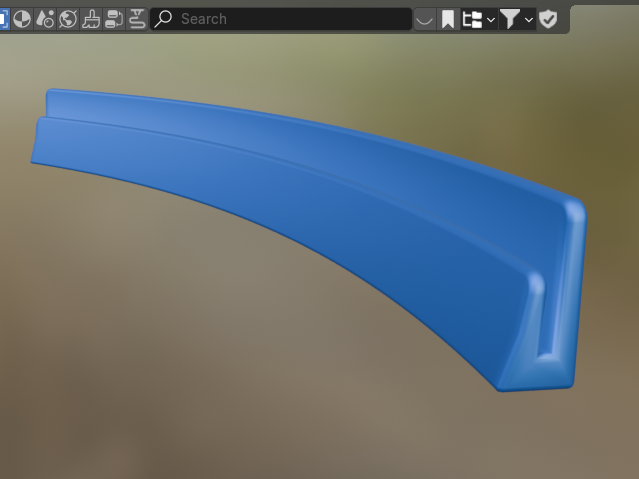Click inside the Search text field

(x=290, y=18)
